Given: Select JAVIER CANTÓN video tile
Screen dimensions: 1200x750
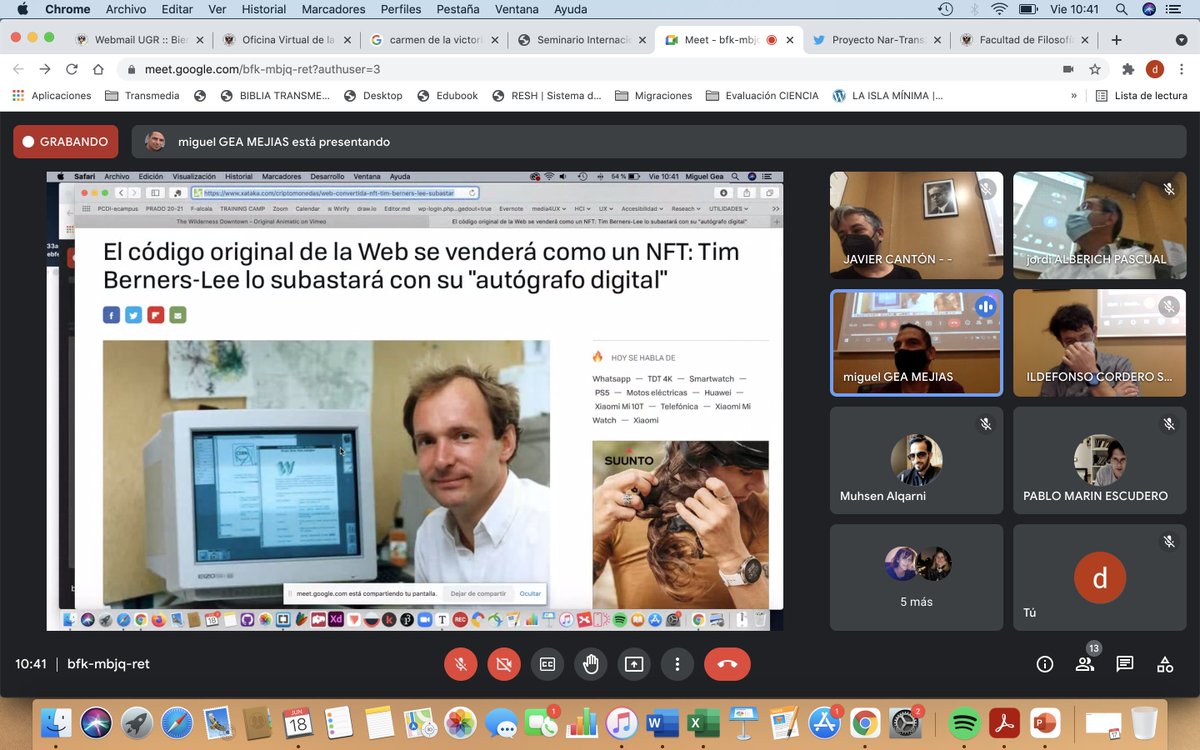Looking at the screenshot, I should tap(916, 225).
